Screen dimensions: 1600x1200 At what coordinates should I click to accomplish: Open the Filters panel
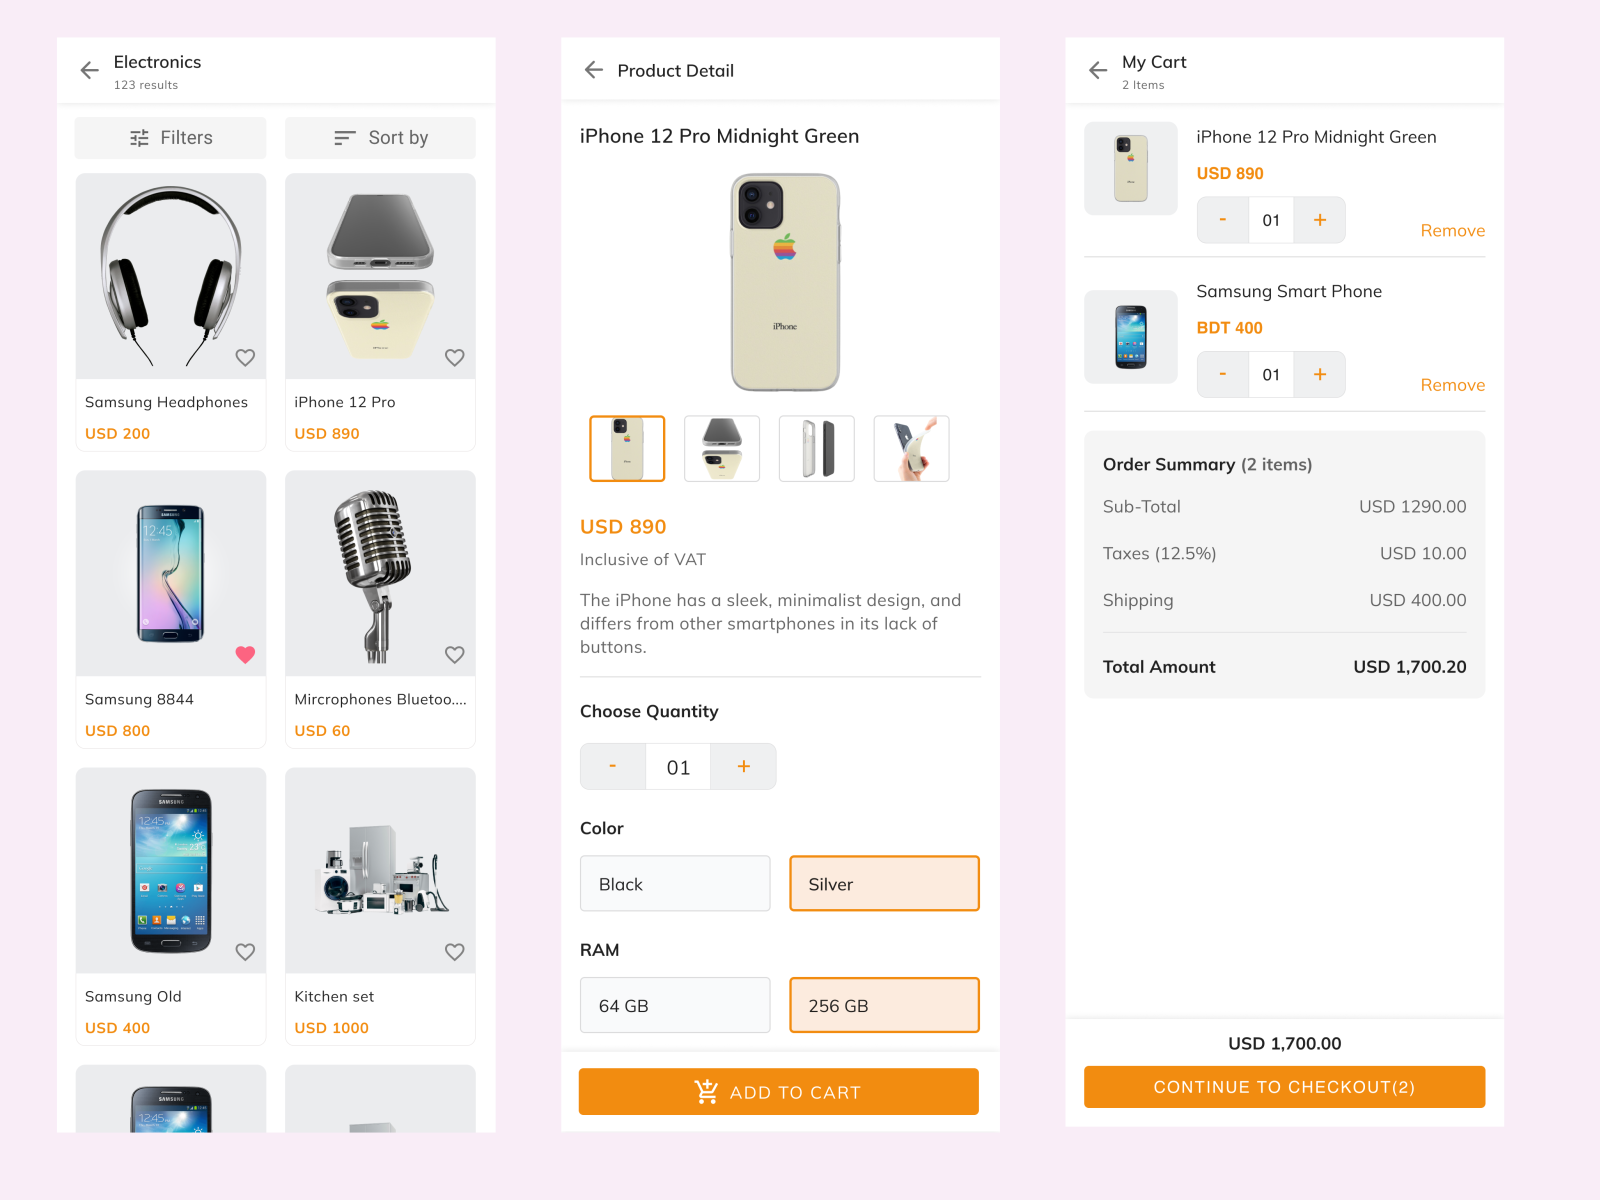(x=170, y=137)
